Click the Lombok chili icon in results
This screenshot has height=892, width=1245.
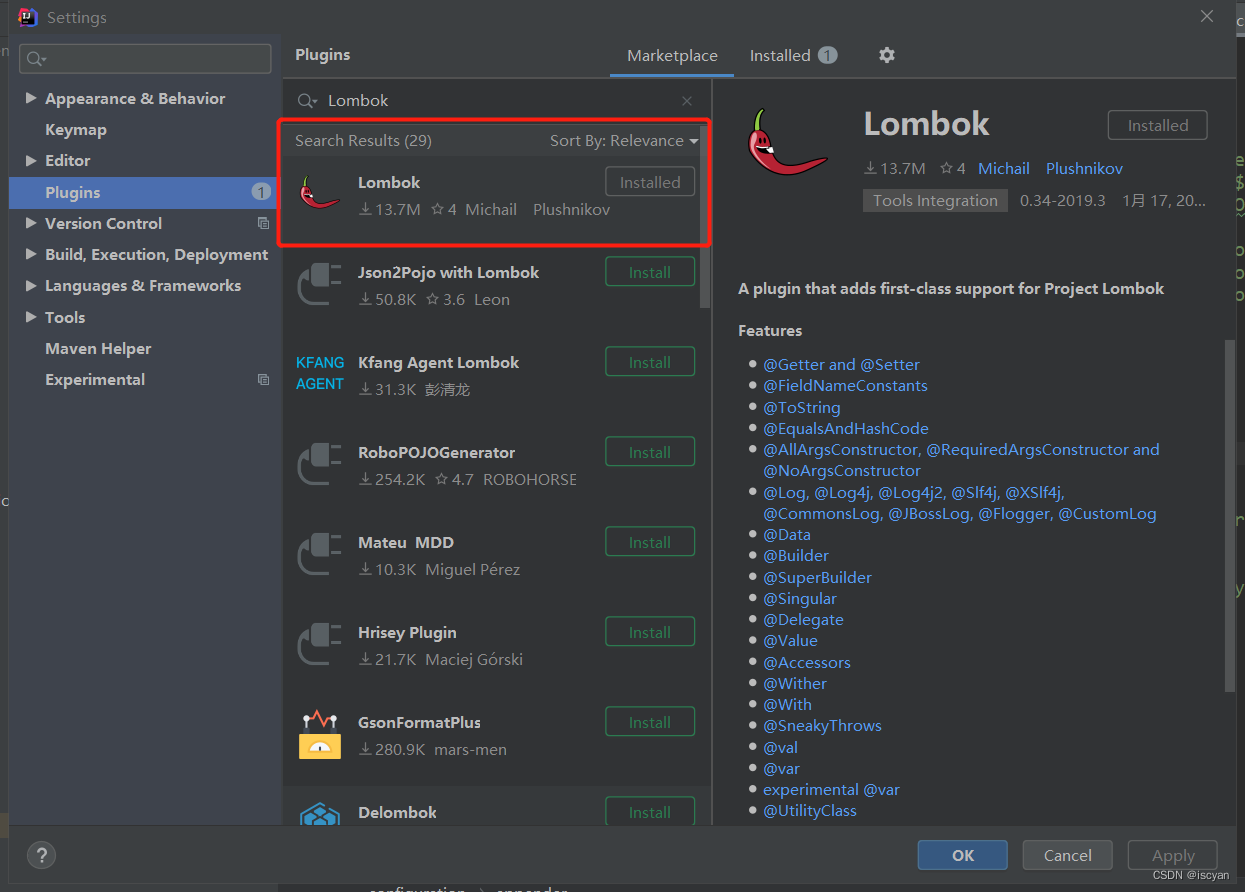tap(320, 192)
